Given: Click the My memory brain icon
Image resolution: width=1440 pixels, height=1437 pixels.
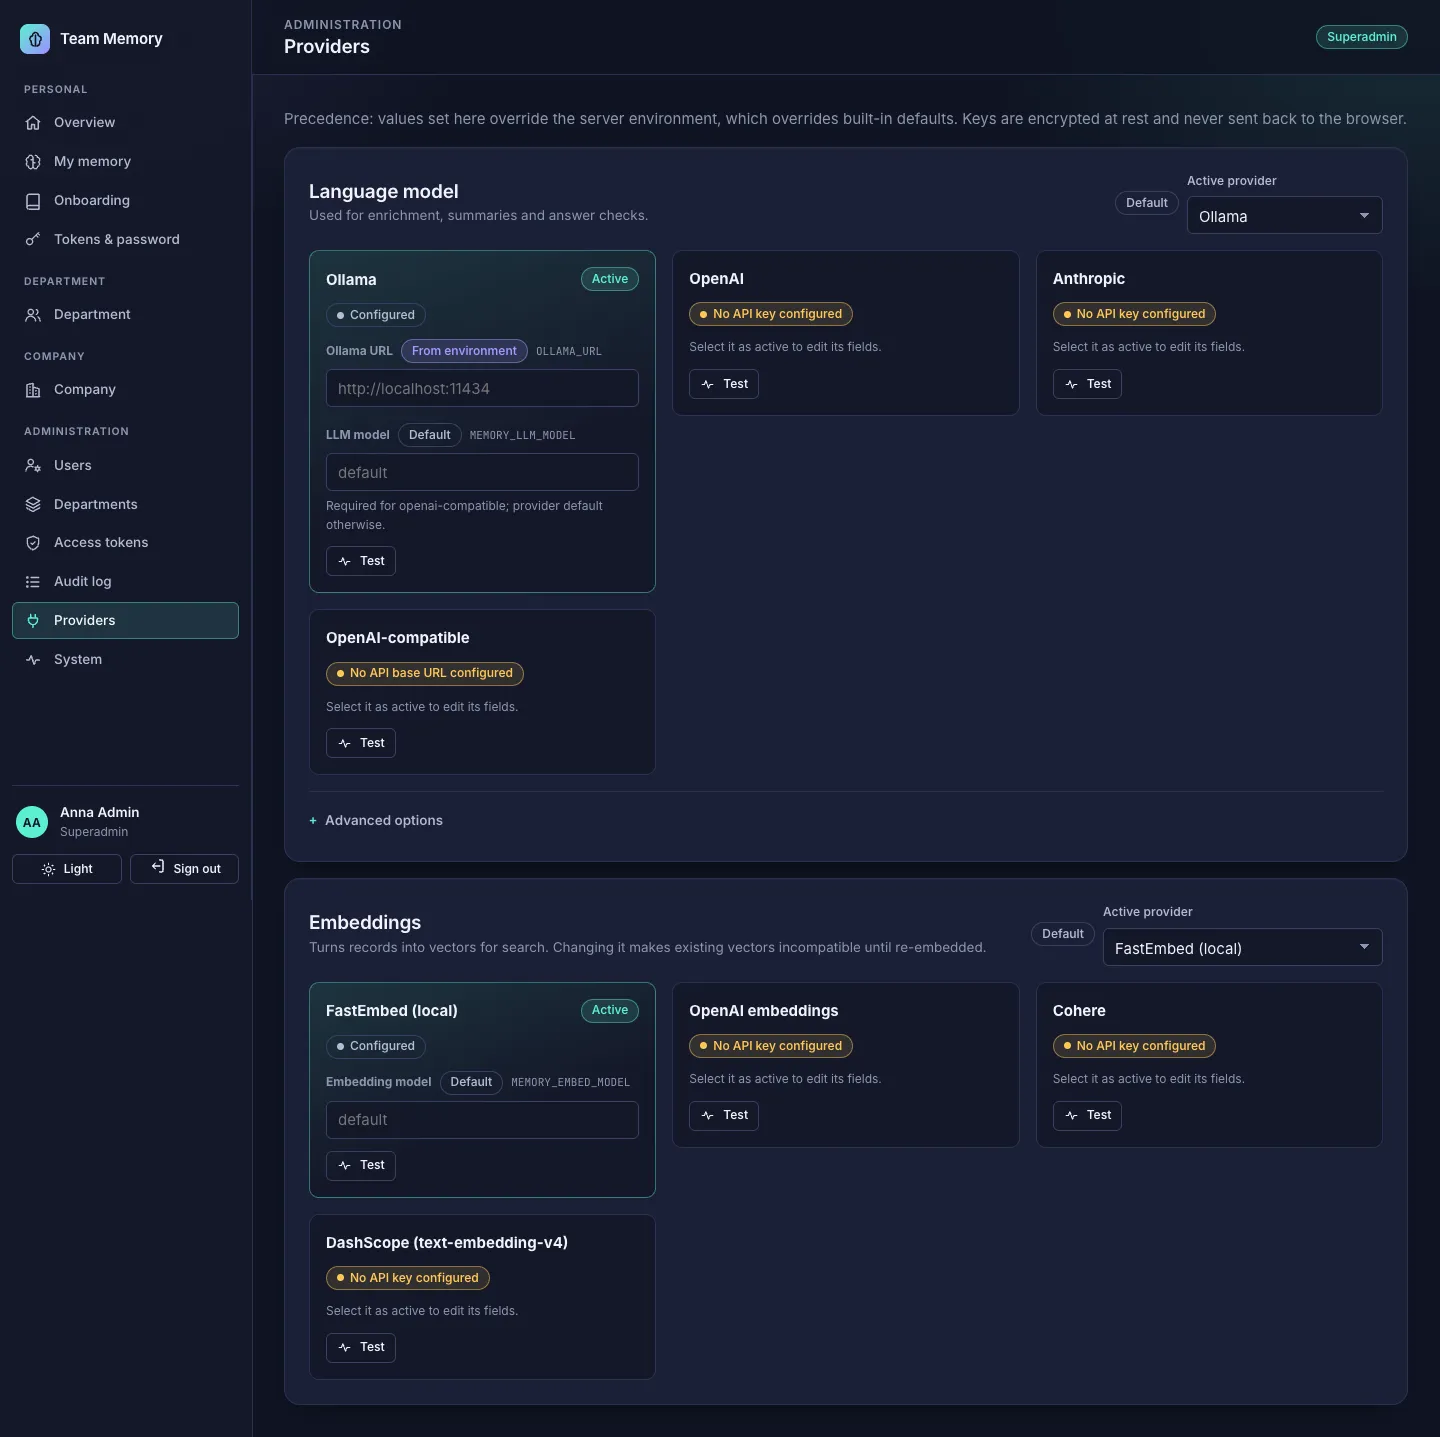Looking at the screenshot, I should pyautogui.click(x=33, y=162).
